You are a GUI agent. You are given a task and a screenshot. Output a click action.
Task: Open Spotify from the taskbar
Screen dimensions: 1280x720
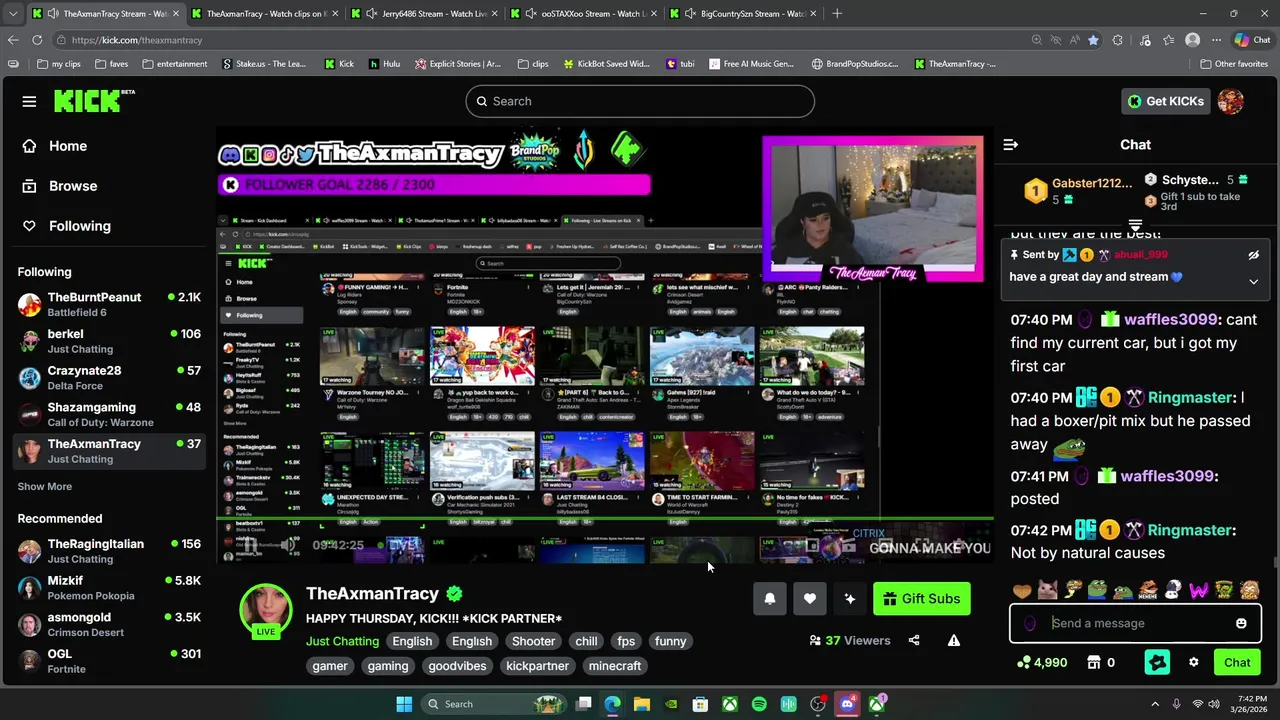[759, 704]
